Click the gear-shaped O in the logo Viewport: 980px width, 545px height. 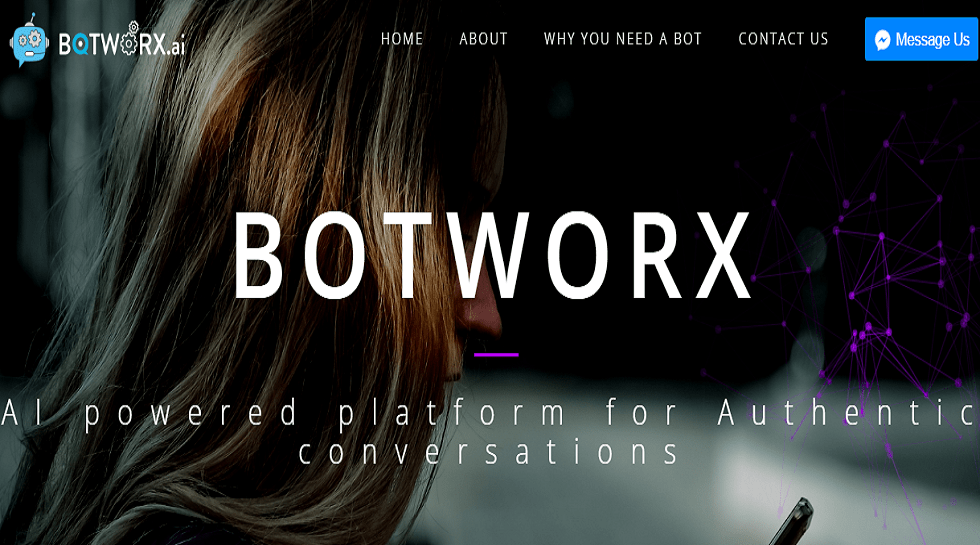(128, 44)
